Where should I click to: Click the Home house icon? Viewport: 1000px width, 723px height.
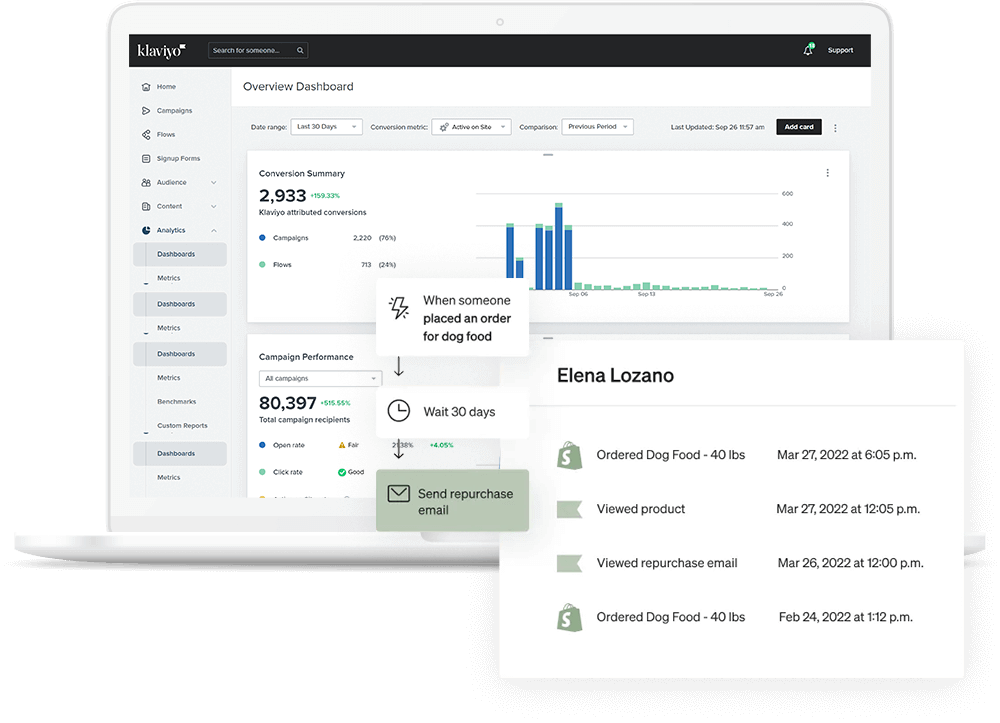pyautogui.click(x=146, y=87)
